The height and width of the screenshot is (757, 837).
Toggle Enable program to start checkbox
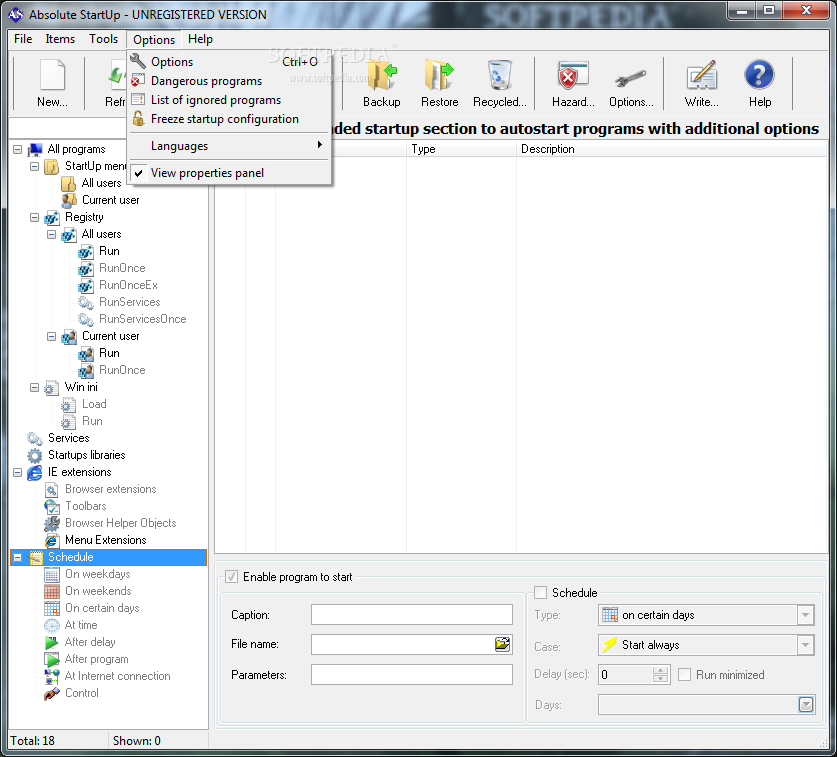[231, 577]
